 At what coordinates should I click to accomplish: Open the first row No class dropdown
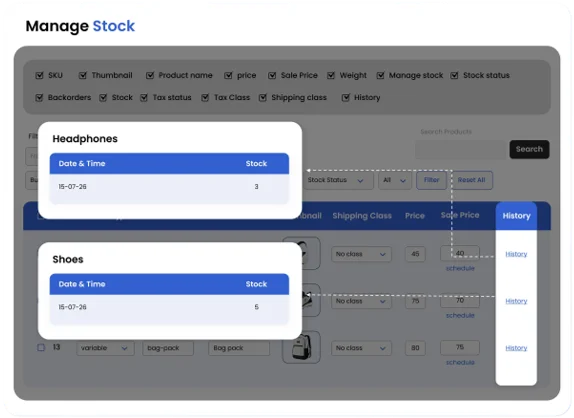click(361, 254)
